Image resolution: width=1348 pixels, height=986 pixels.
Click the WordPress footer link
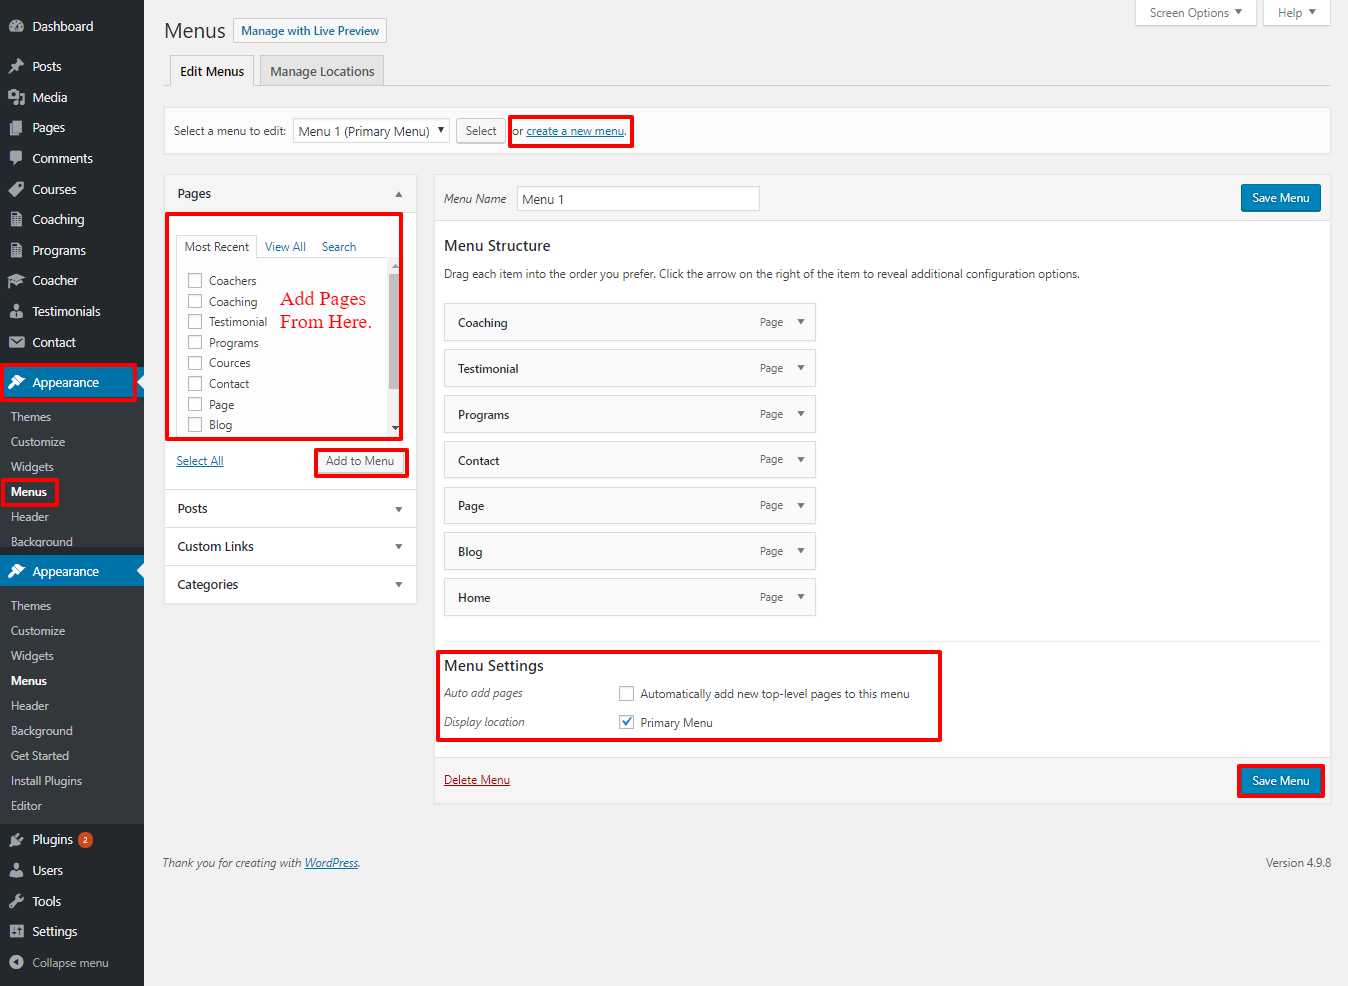(331, 863)
